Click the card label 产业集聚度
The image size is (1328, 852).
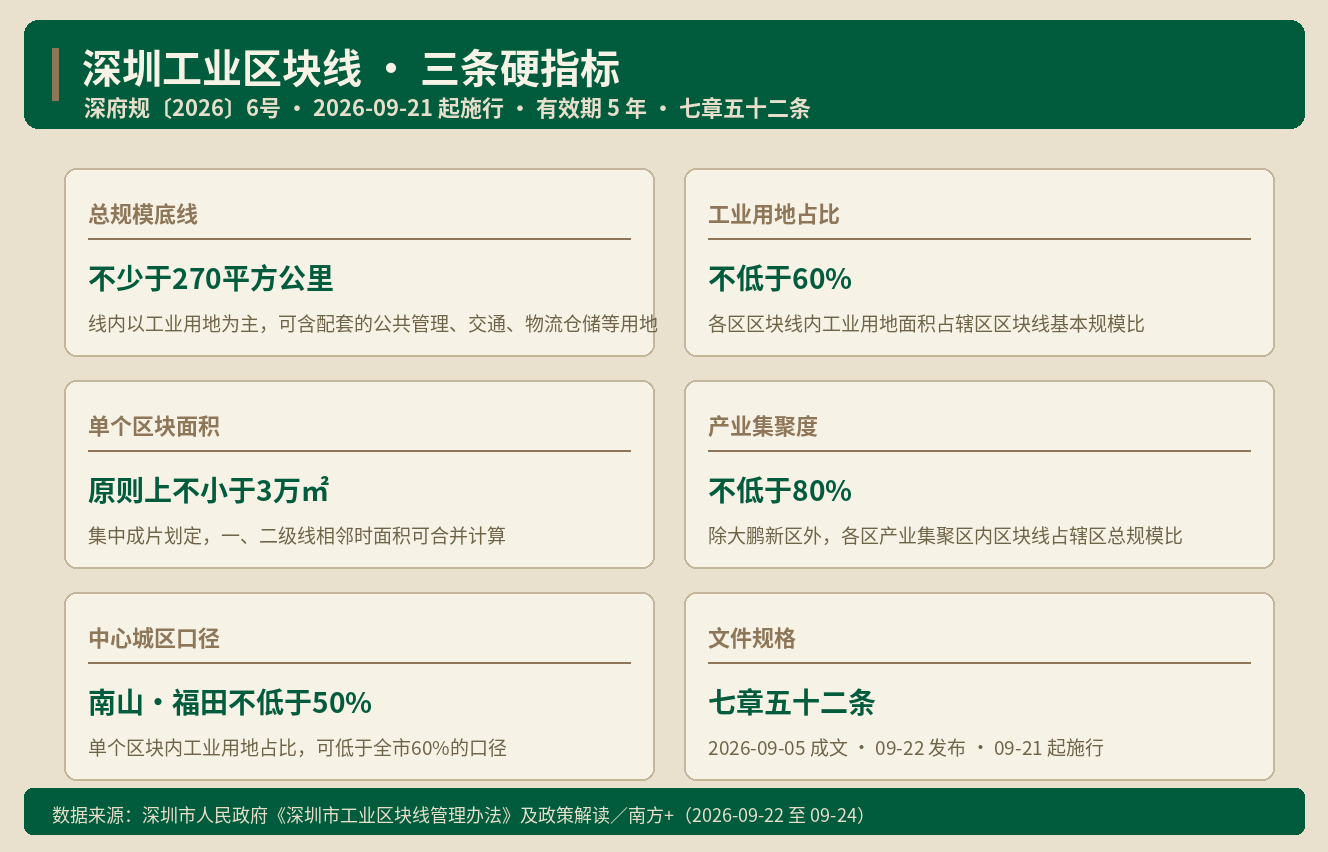coord(763,427)
